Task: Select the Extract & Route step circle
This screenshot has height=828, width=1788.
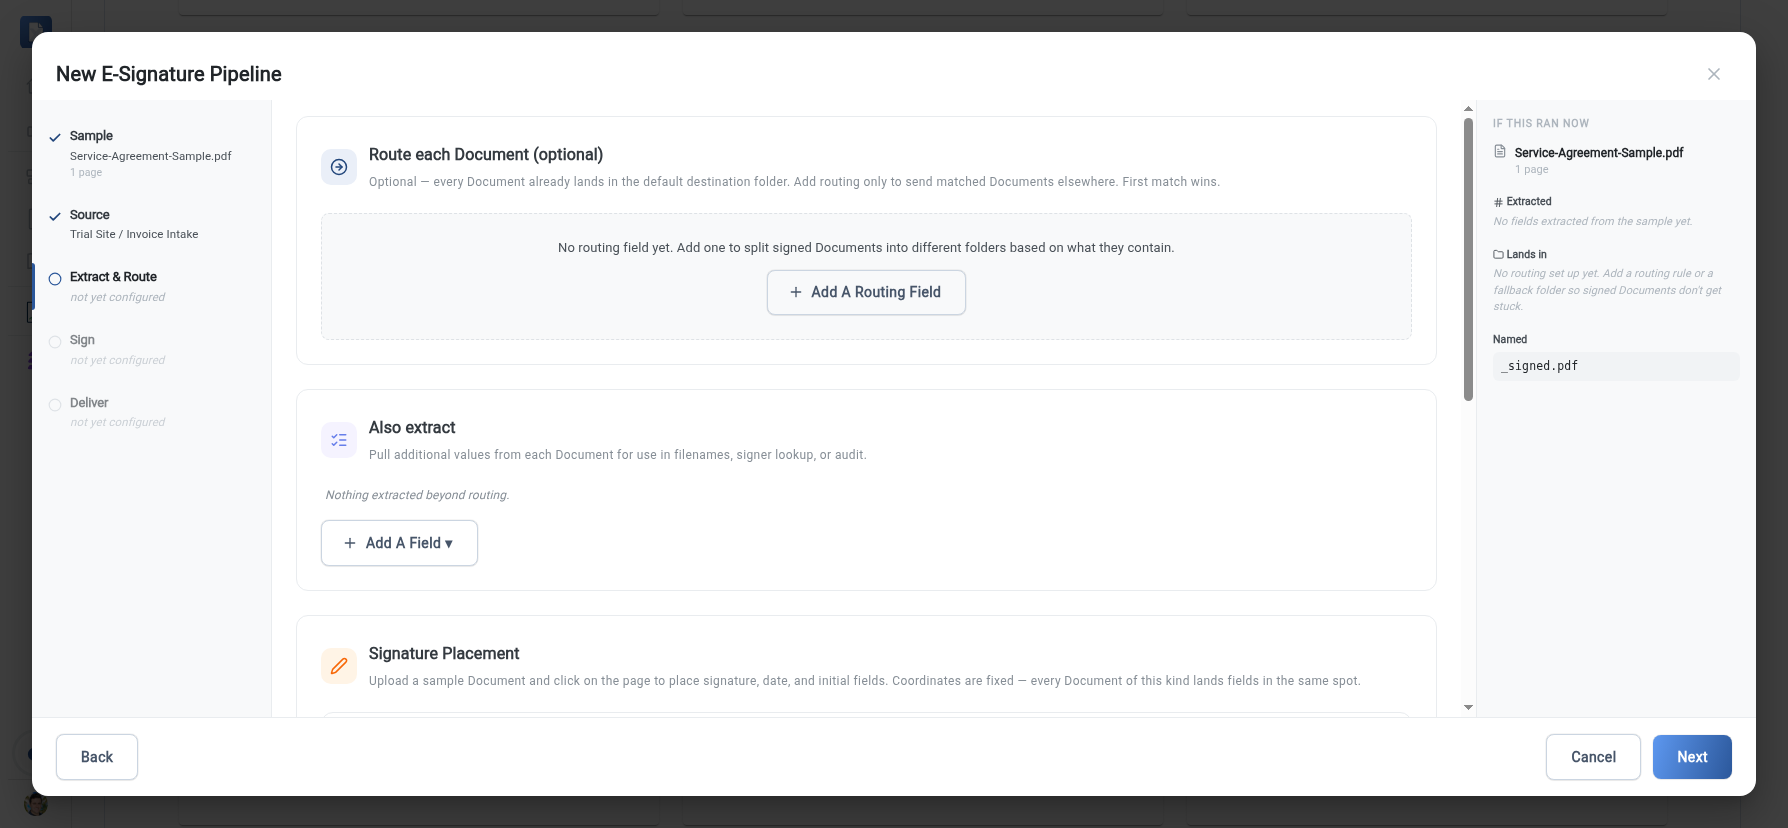Action: click(x=55, y=279)
